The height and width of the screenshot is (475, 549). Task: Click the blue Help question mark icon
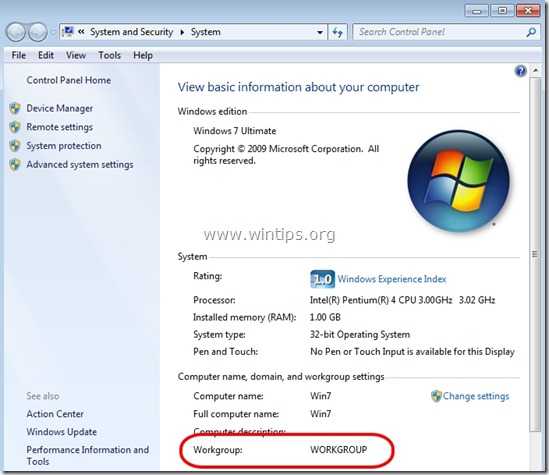pyautogui.click(x=521, y=71)
